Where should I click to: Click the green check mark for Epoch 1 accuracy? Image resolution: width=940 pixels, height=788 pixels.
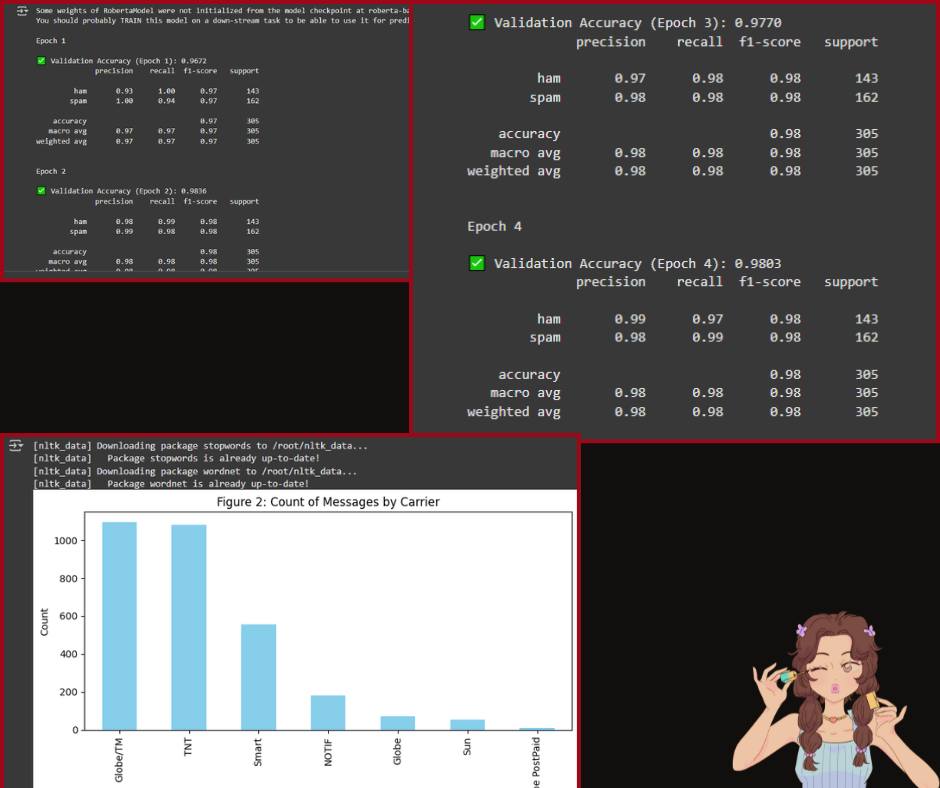point(41,61)
